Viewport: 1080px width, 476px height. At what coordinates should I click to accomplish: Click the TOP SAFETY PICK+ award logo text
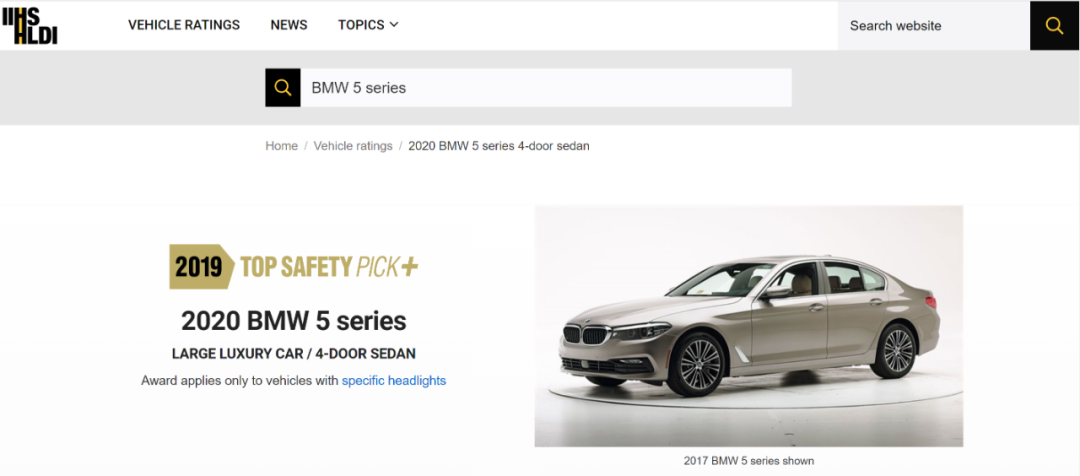(329, 267)
